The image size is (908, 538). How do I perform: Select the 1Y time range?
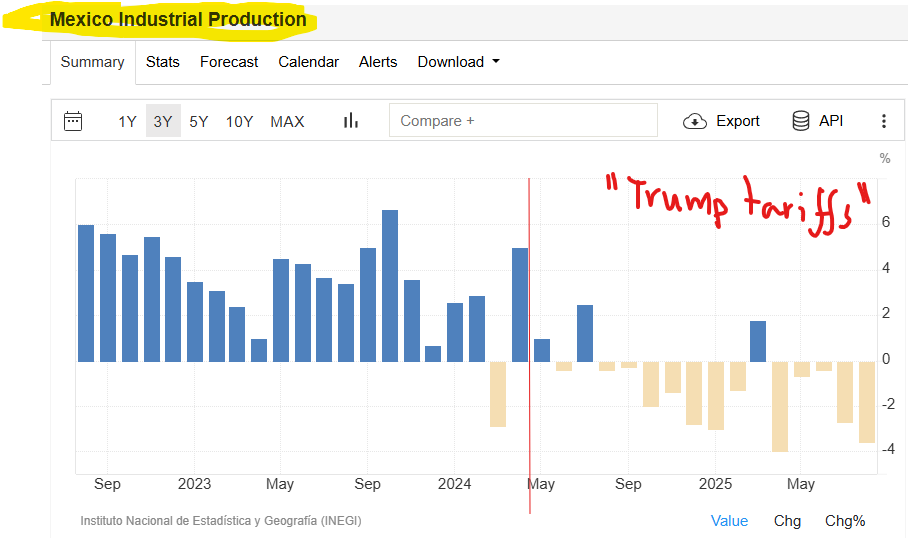(127, 122)
